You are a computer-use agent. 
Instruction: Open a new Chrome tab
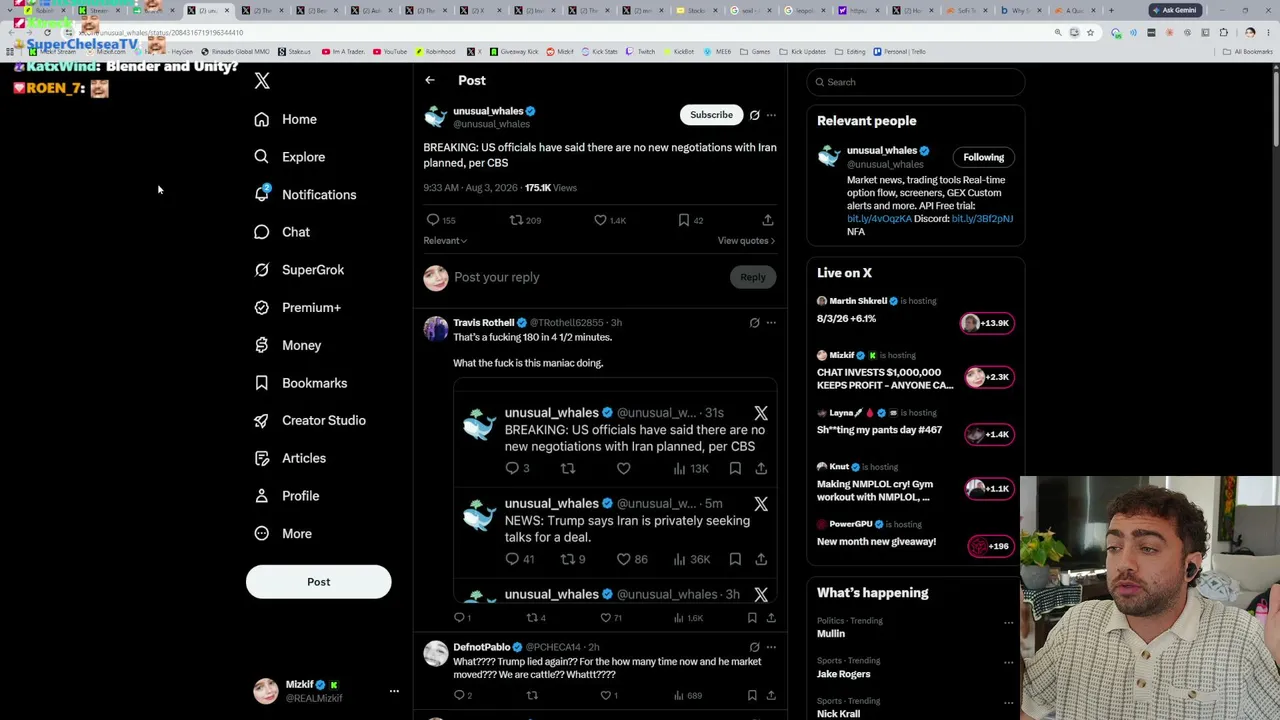pyautogui.click(x=1110, y=10)
